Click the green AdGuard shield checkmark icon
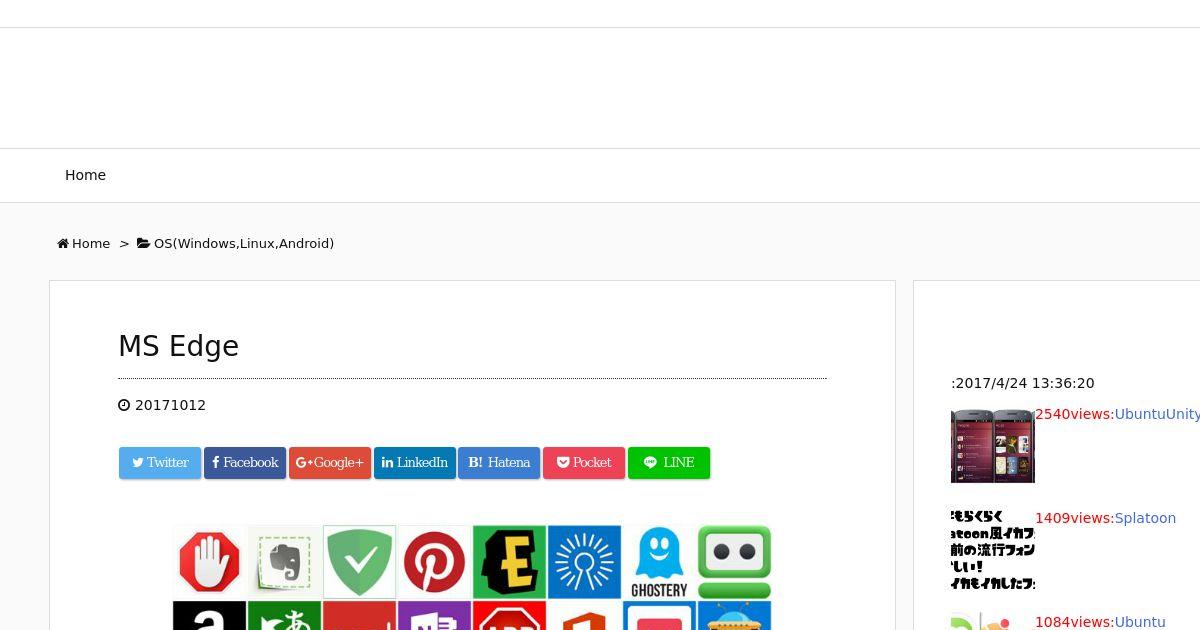Image resolution: width=1200 pixels, height=630 pixels. [360, 562]
